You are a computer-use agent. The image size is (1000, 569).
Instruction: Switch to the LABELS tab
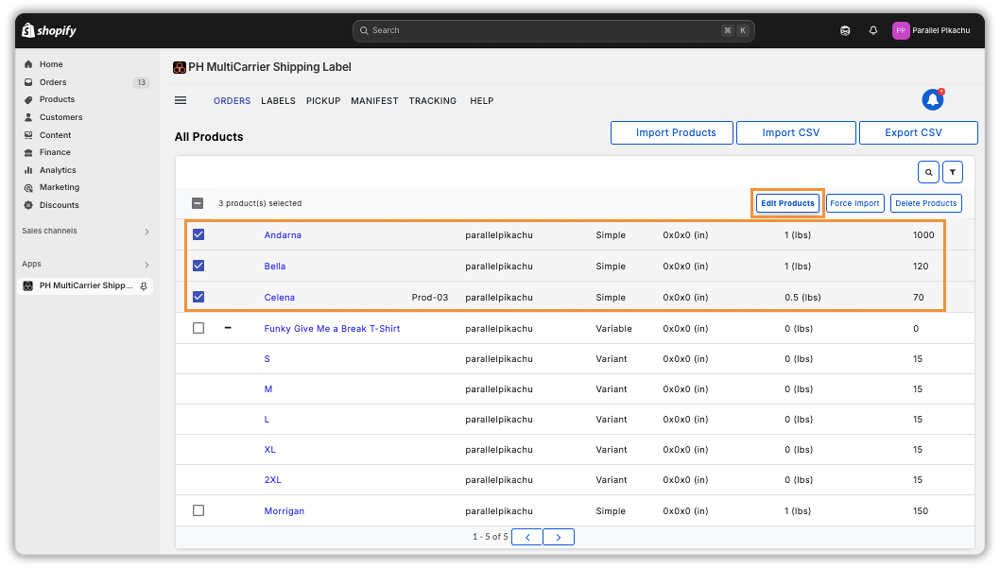click(278, 101)
